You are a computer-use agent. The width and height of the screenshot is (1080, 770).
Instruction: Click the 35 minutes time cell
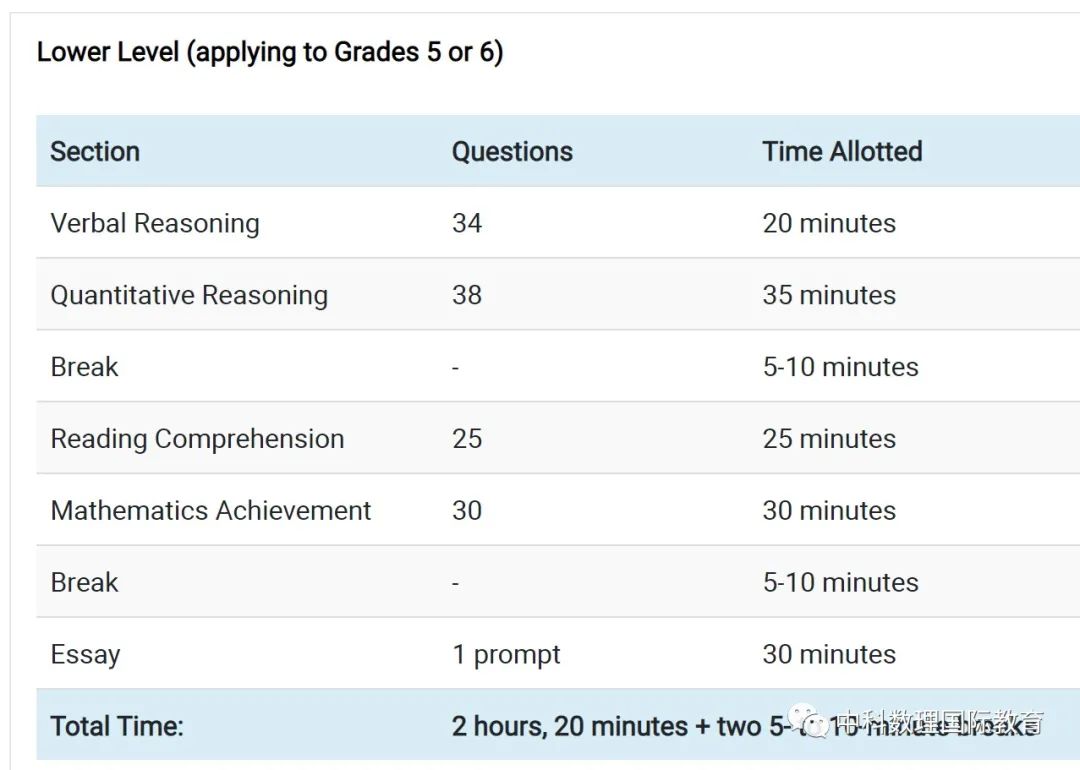coord(829,295)
